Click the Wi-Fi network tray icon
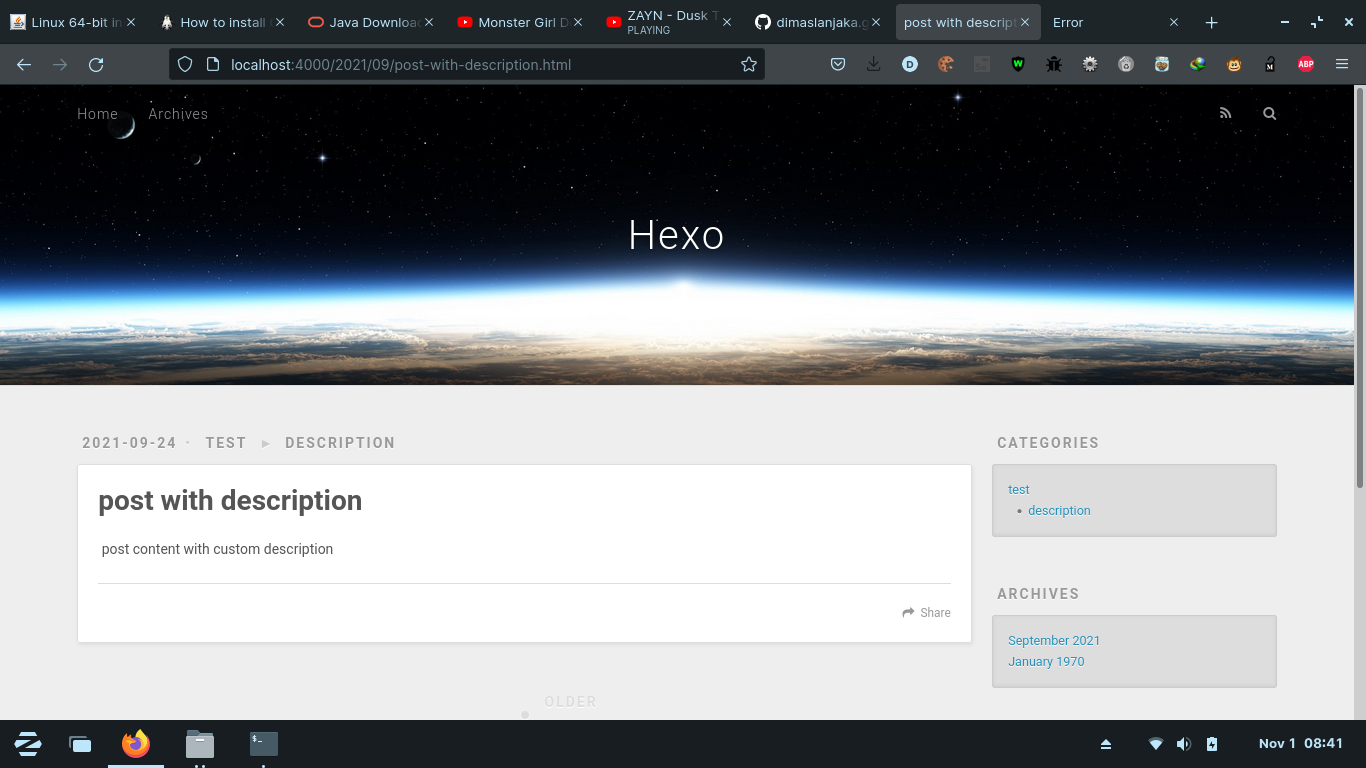The image size is (1366, 768). (x=1156, y=744)
